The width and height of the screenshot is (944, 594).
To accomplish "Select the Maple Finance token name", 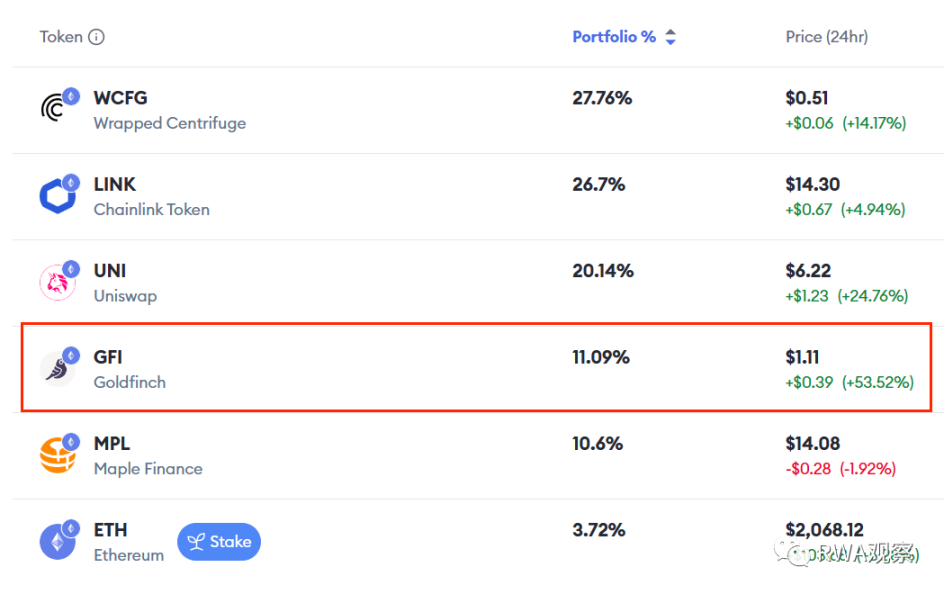I will click(148, 469).
